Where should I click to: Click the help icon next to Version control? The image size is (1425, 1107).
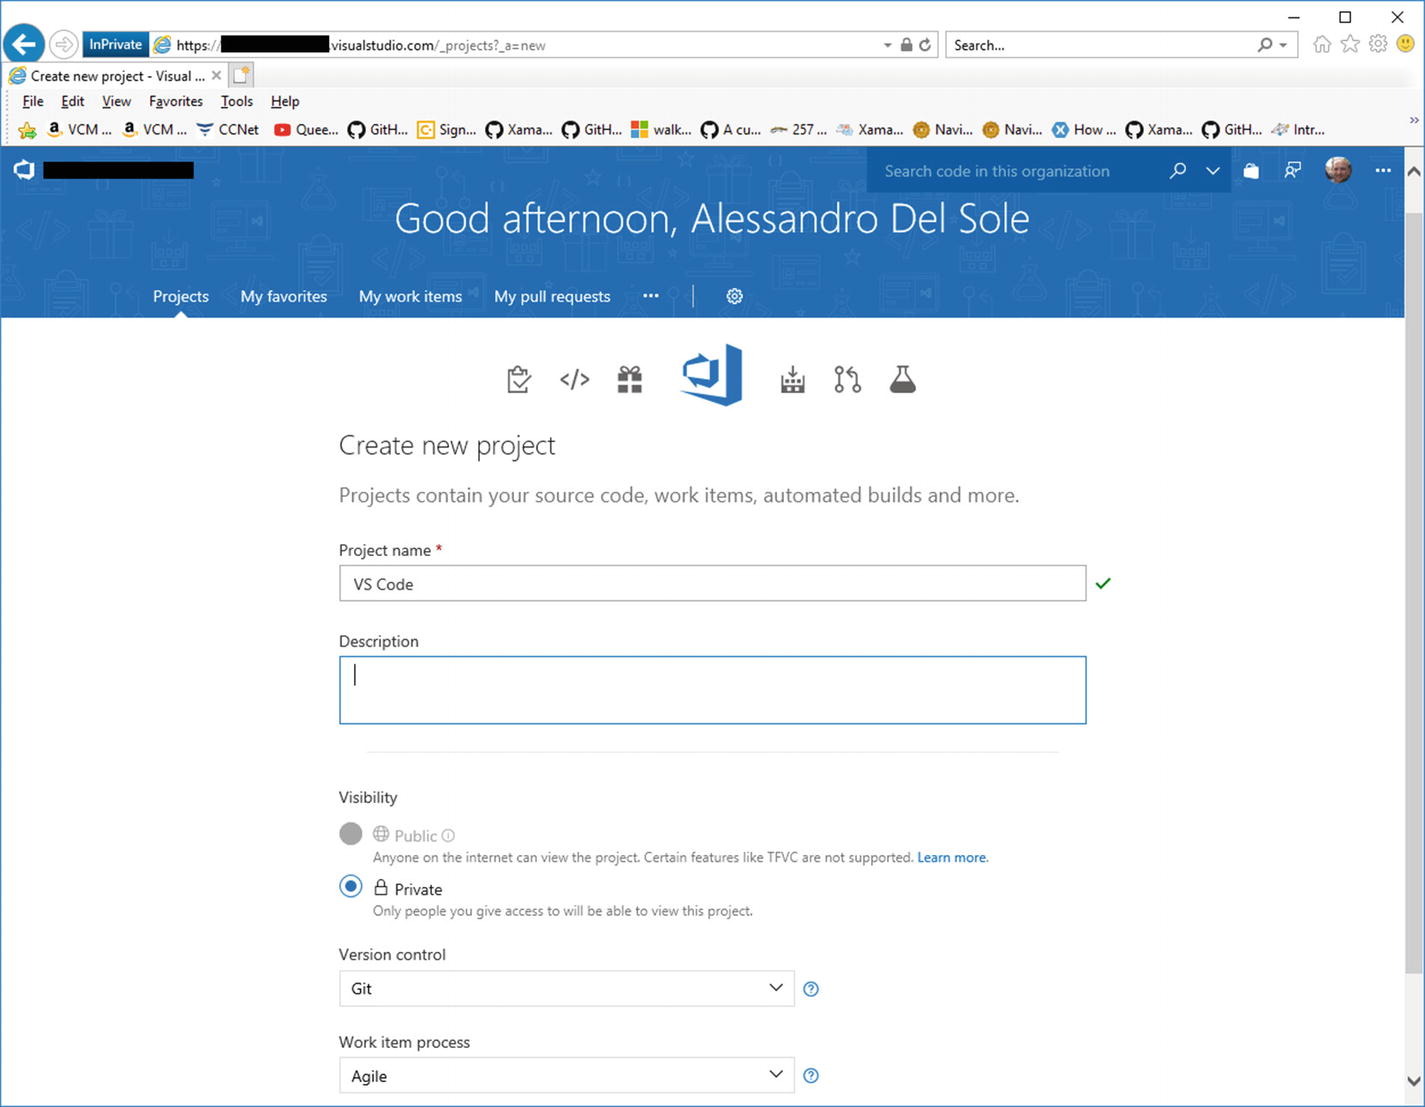click(x=811, y=989)
